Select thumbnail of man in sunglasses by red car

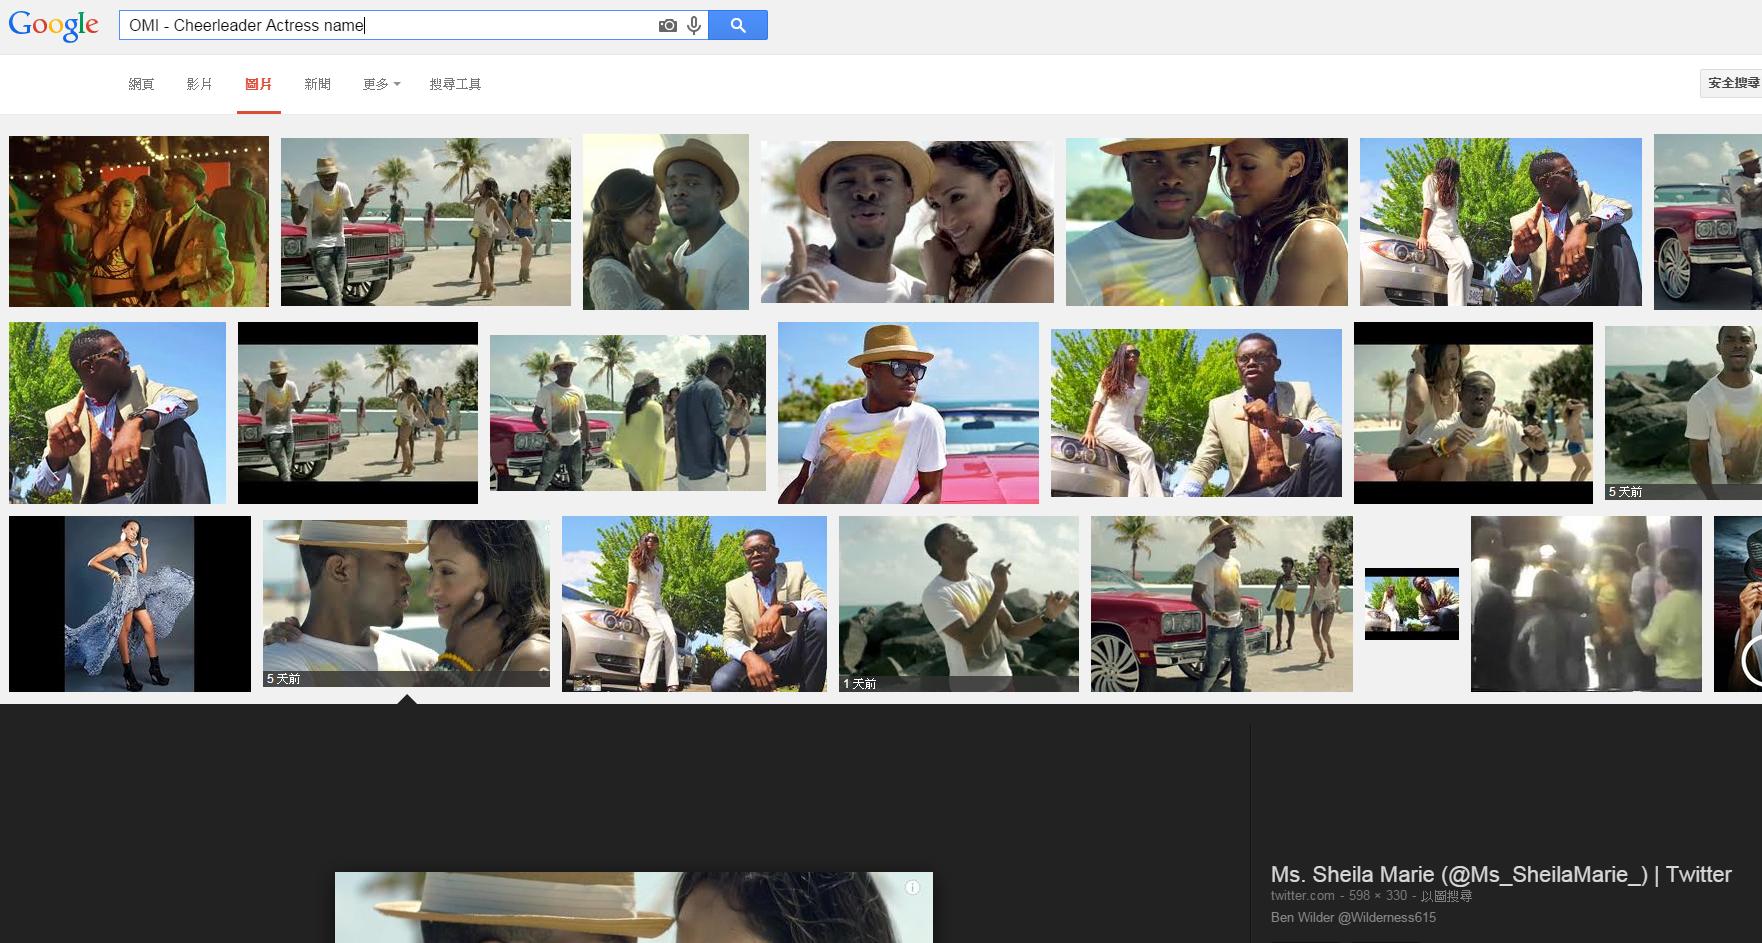[x=908, y=413]
